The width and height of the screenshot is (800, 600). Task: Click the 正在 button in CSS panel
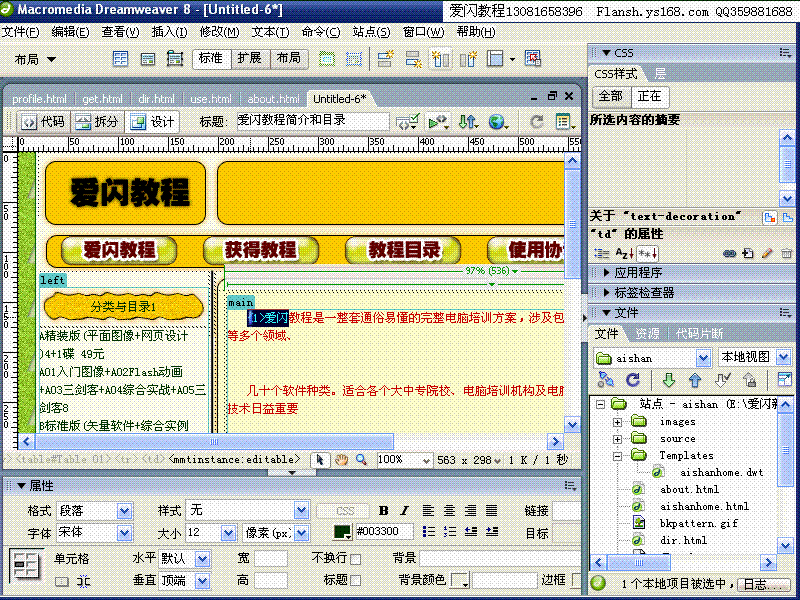point(650,96)
